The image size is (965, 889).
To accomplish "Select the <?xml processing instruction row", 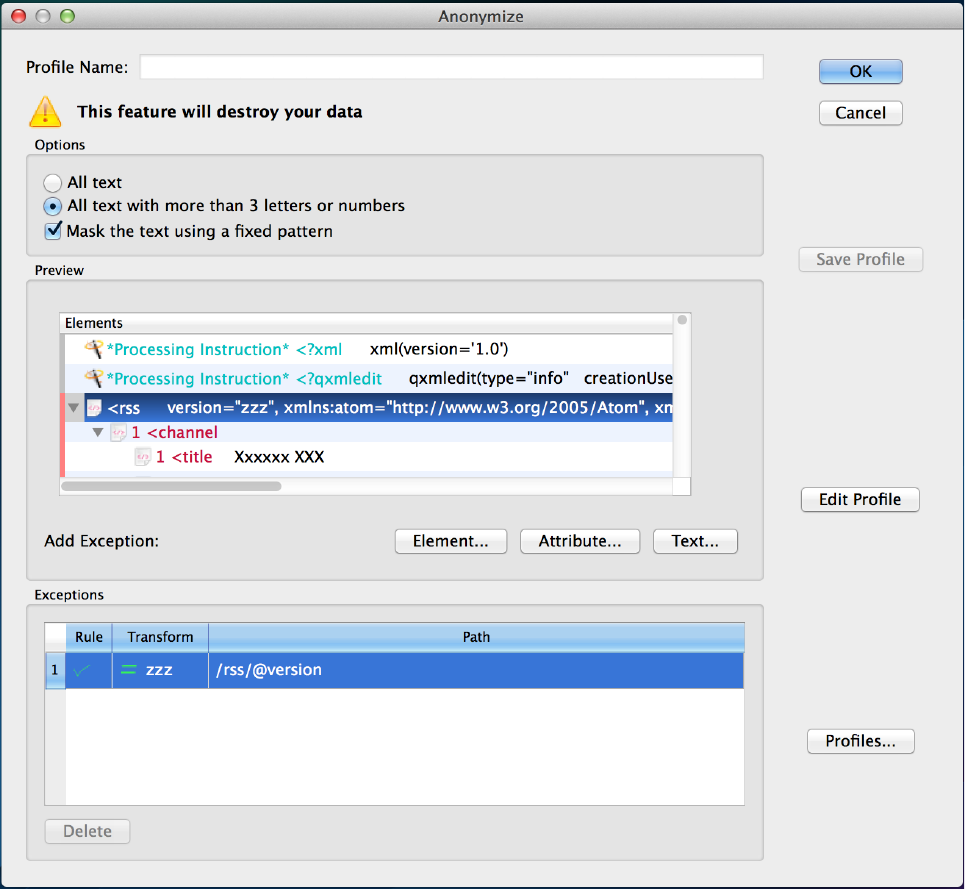I will [x=369, y=349].
